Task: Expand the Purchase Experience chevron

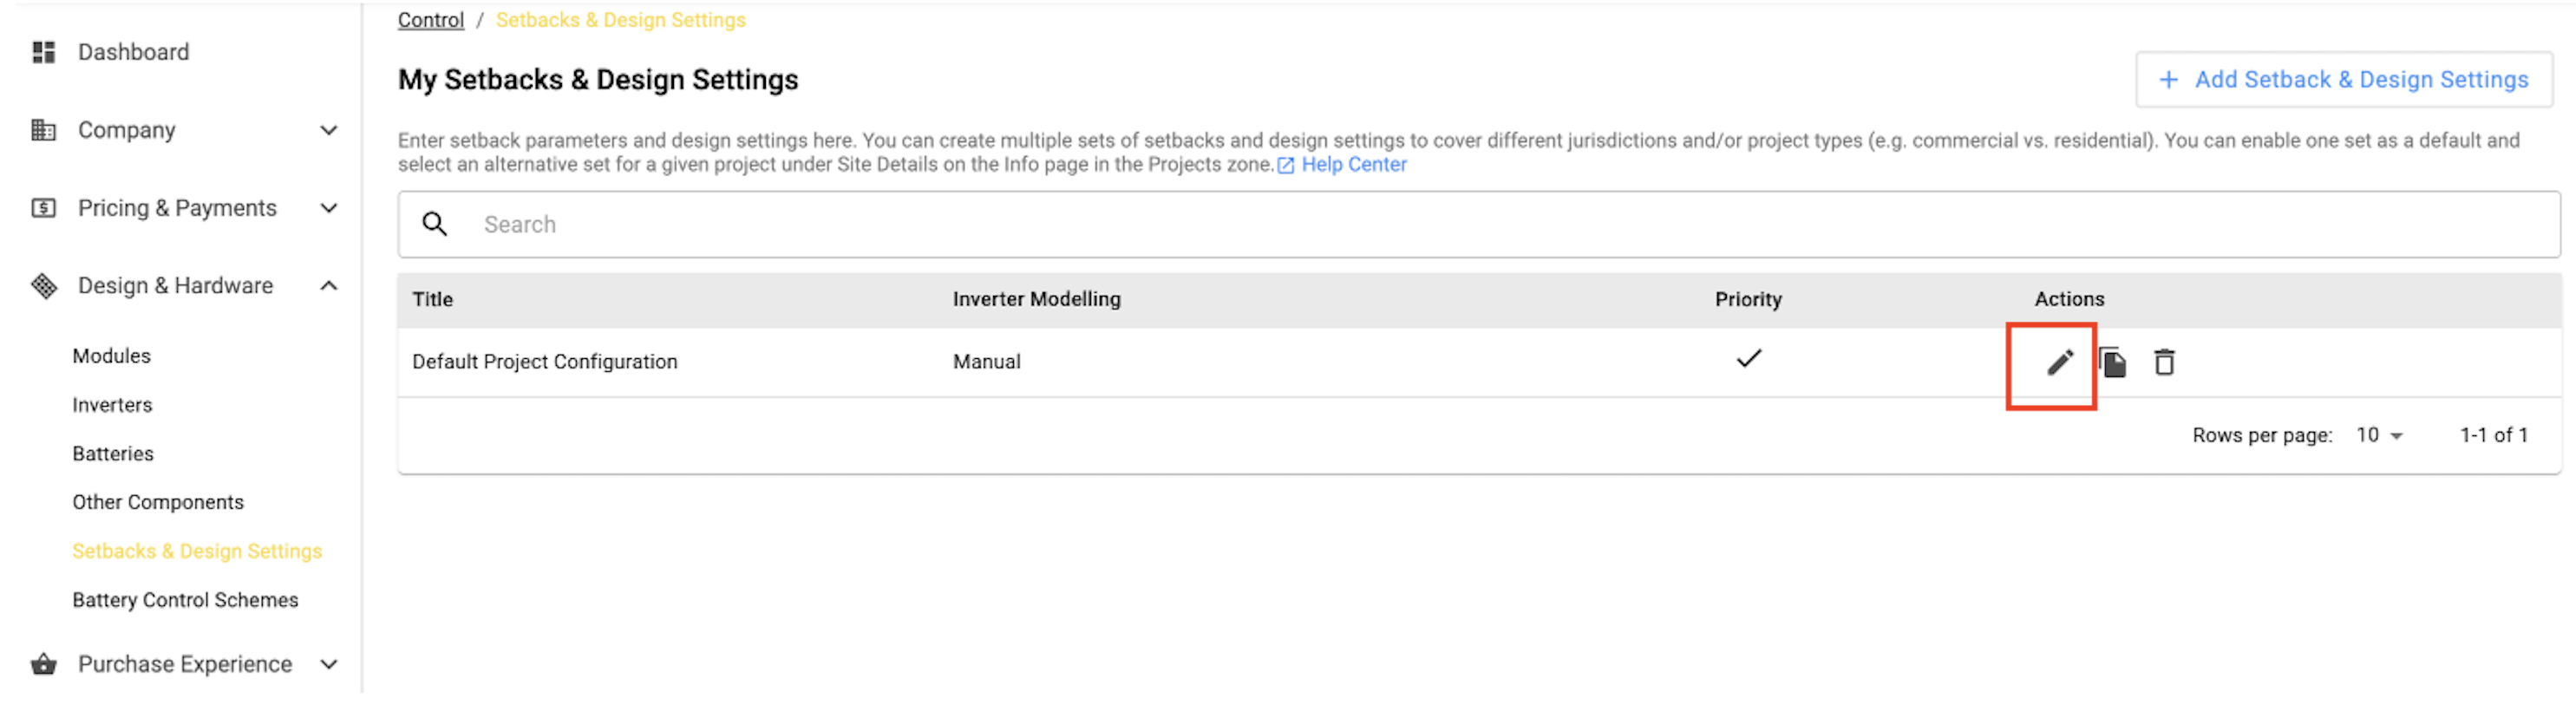Action: pos(328,664)
